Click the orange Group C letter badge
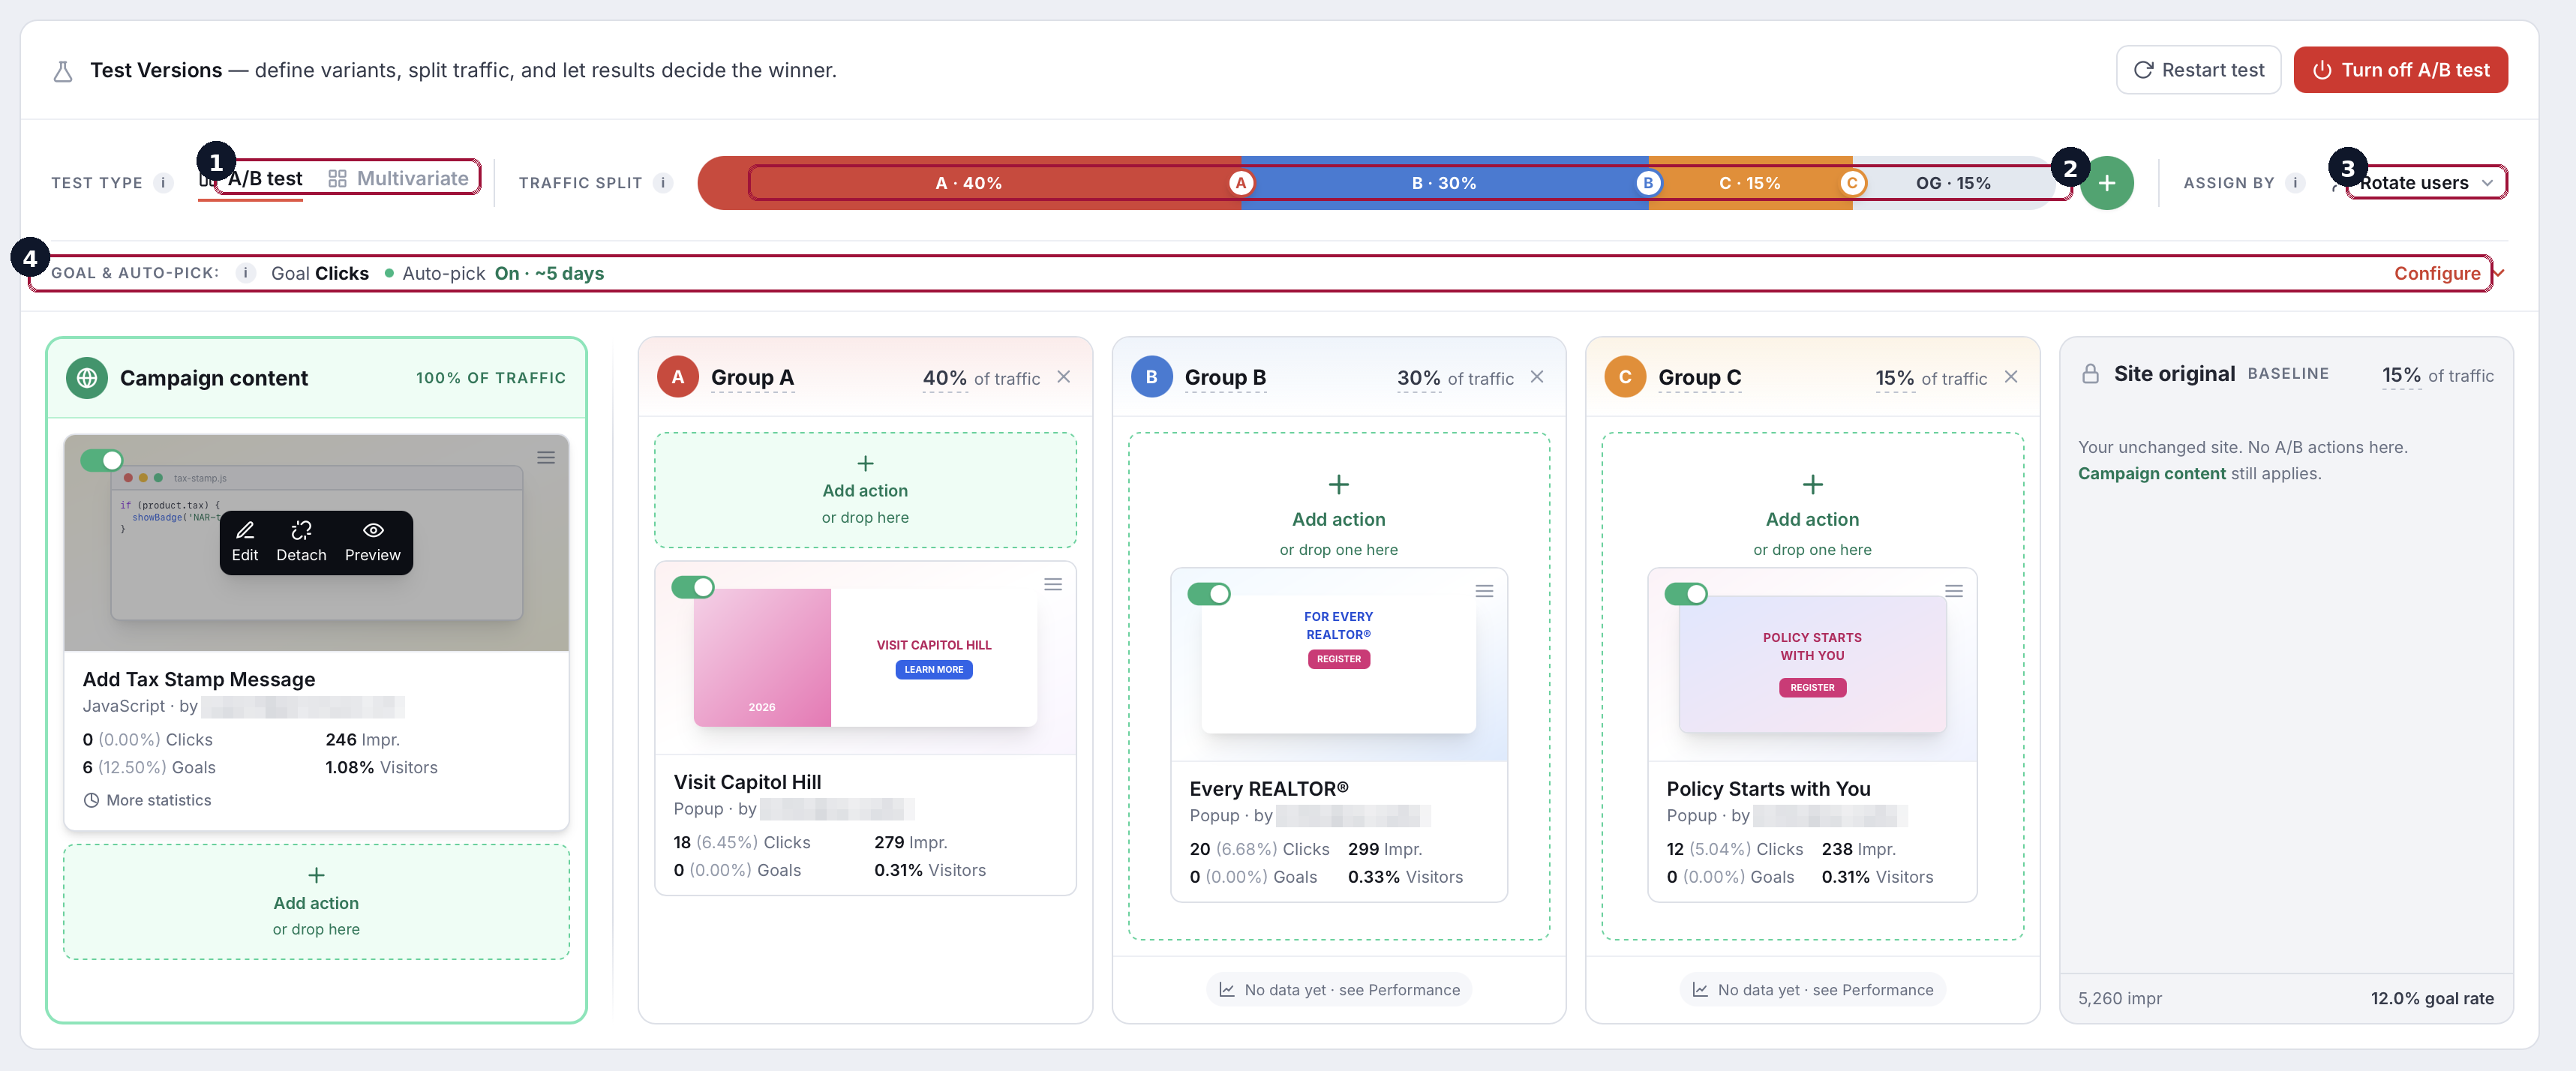 [1625, 377]
